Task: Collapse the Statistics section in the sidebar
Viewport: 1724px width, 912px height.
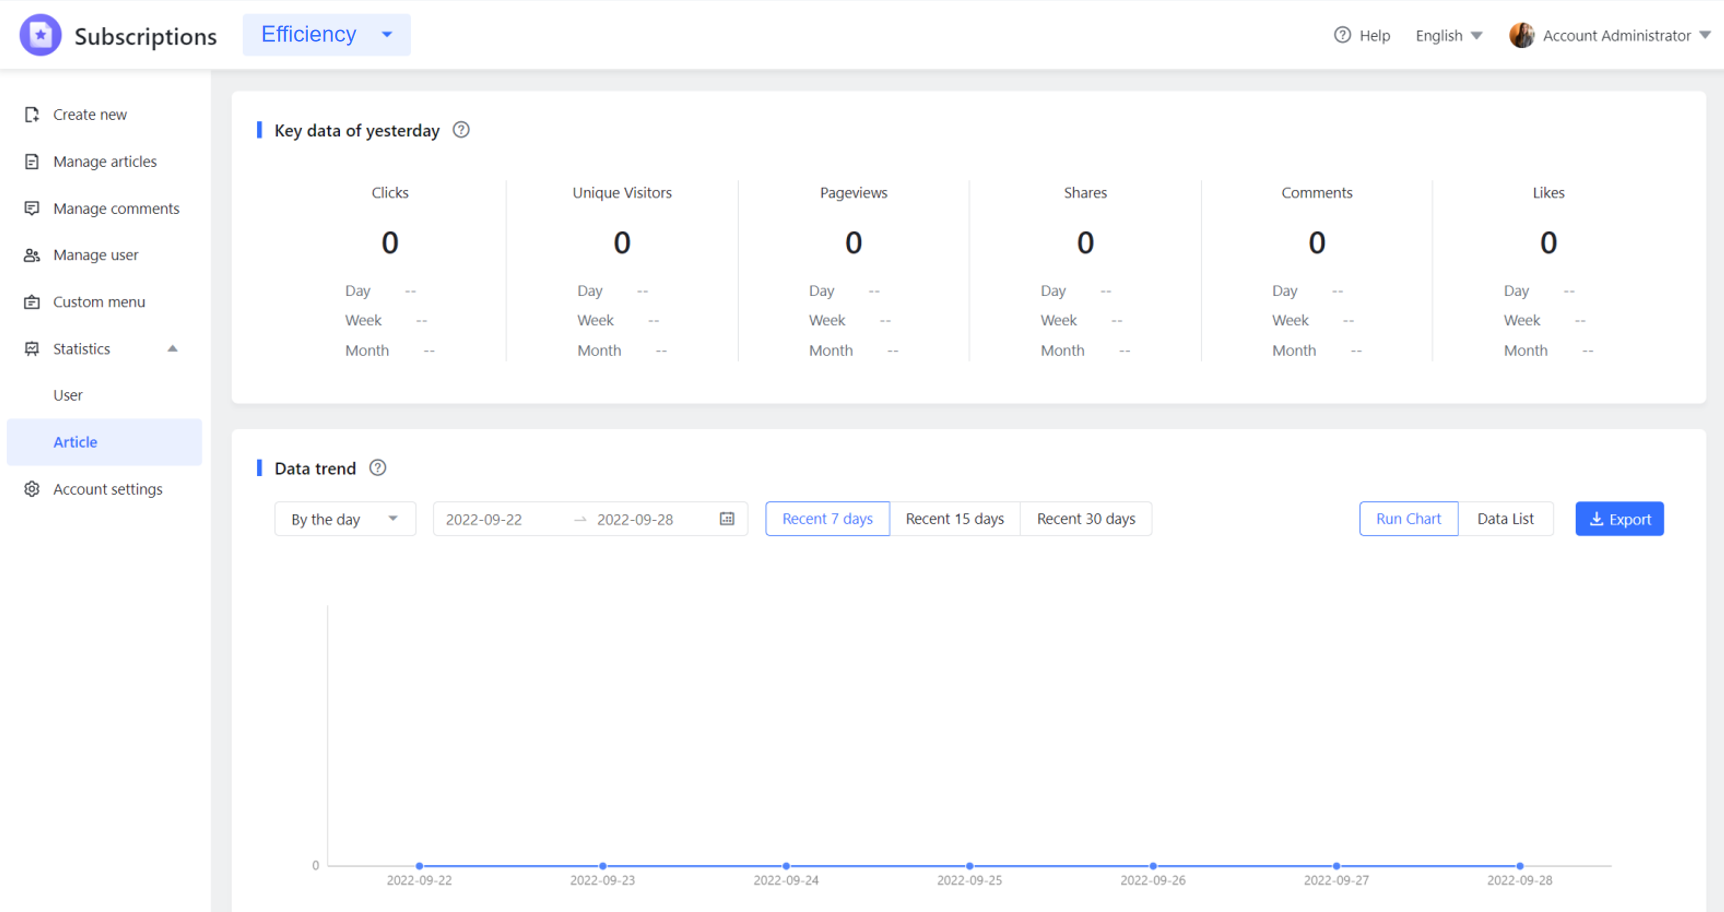Action: pos(172,348)
